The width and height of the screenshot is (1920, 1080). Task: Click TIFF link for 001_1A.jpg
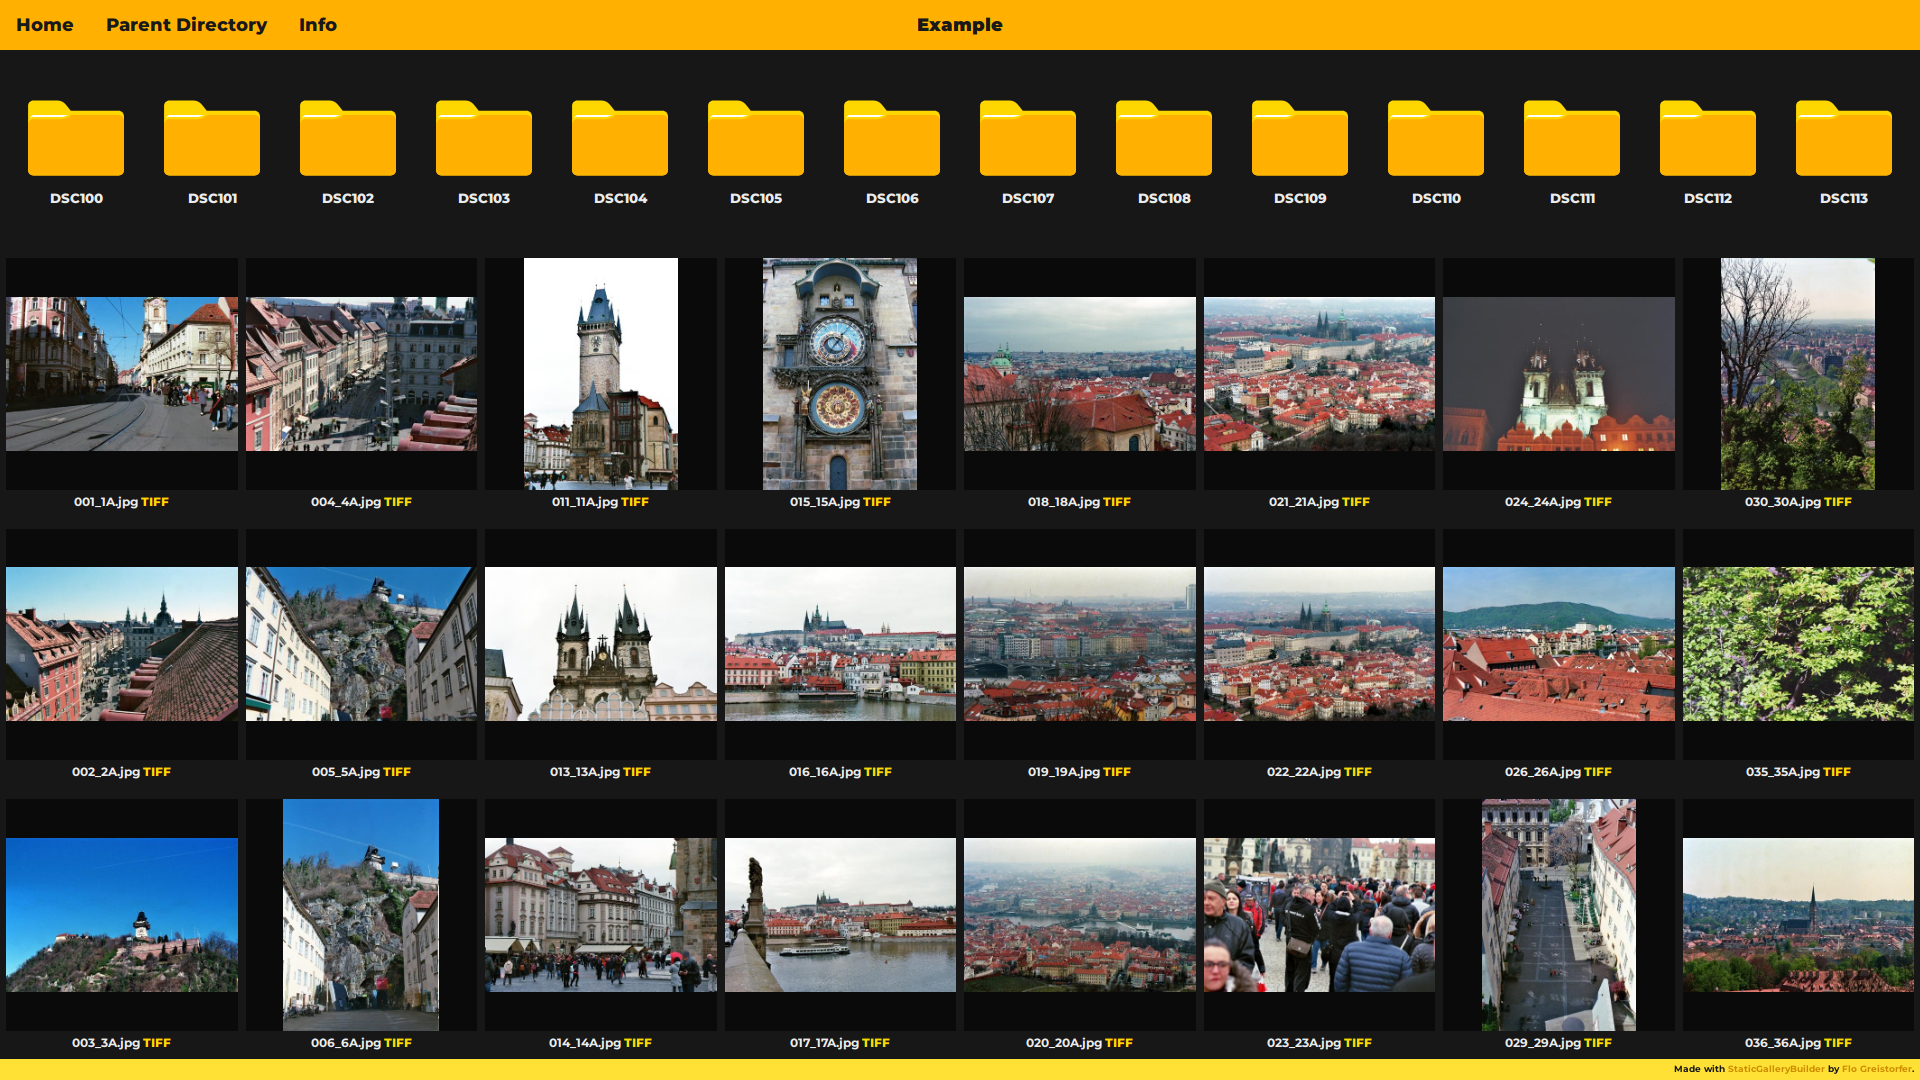point(155,502)
